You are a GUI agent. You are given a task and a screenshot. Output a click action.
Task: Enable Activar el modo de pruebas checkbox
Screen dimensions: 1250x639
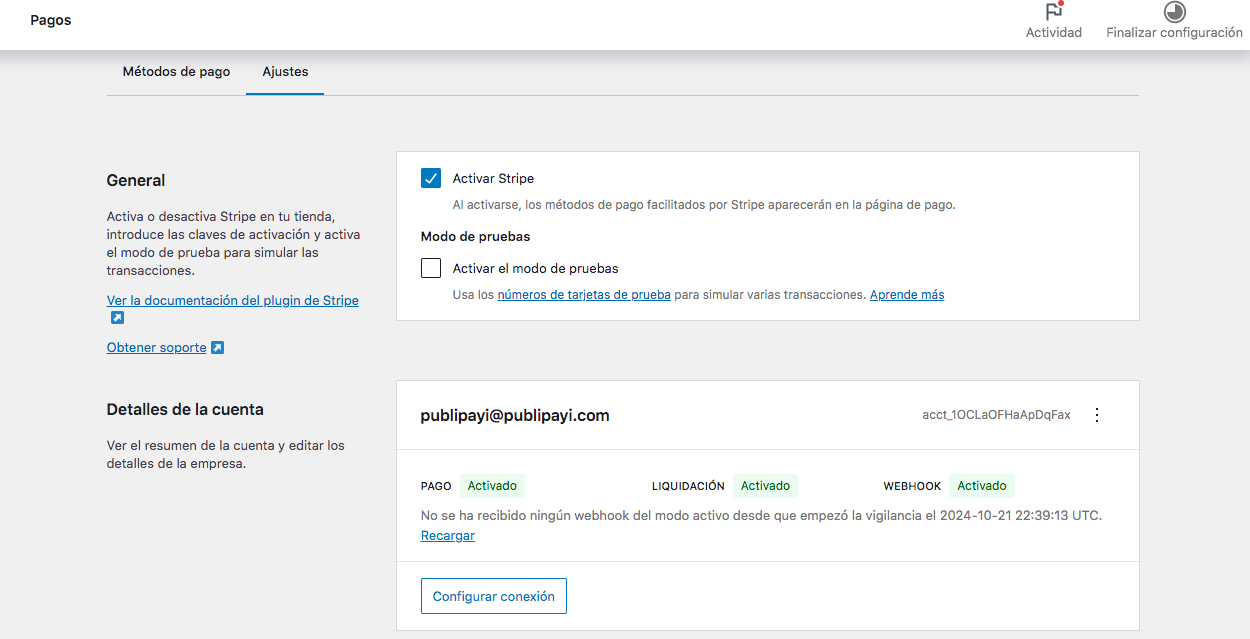coord(431,268)
